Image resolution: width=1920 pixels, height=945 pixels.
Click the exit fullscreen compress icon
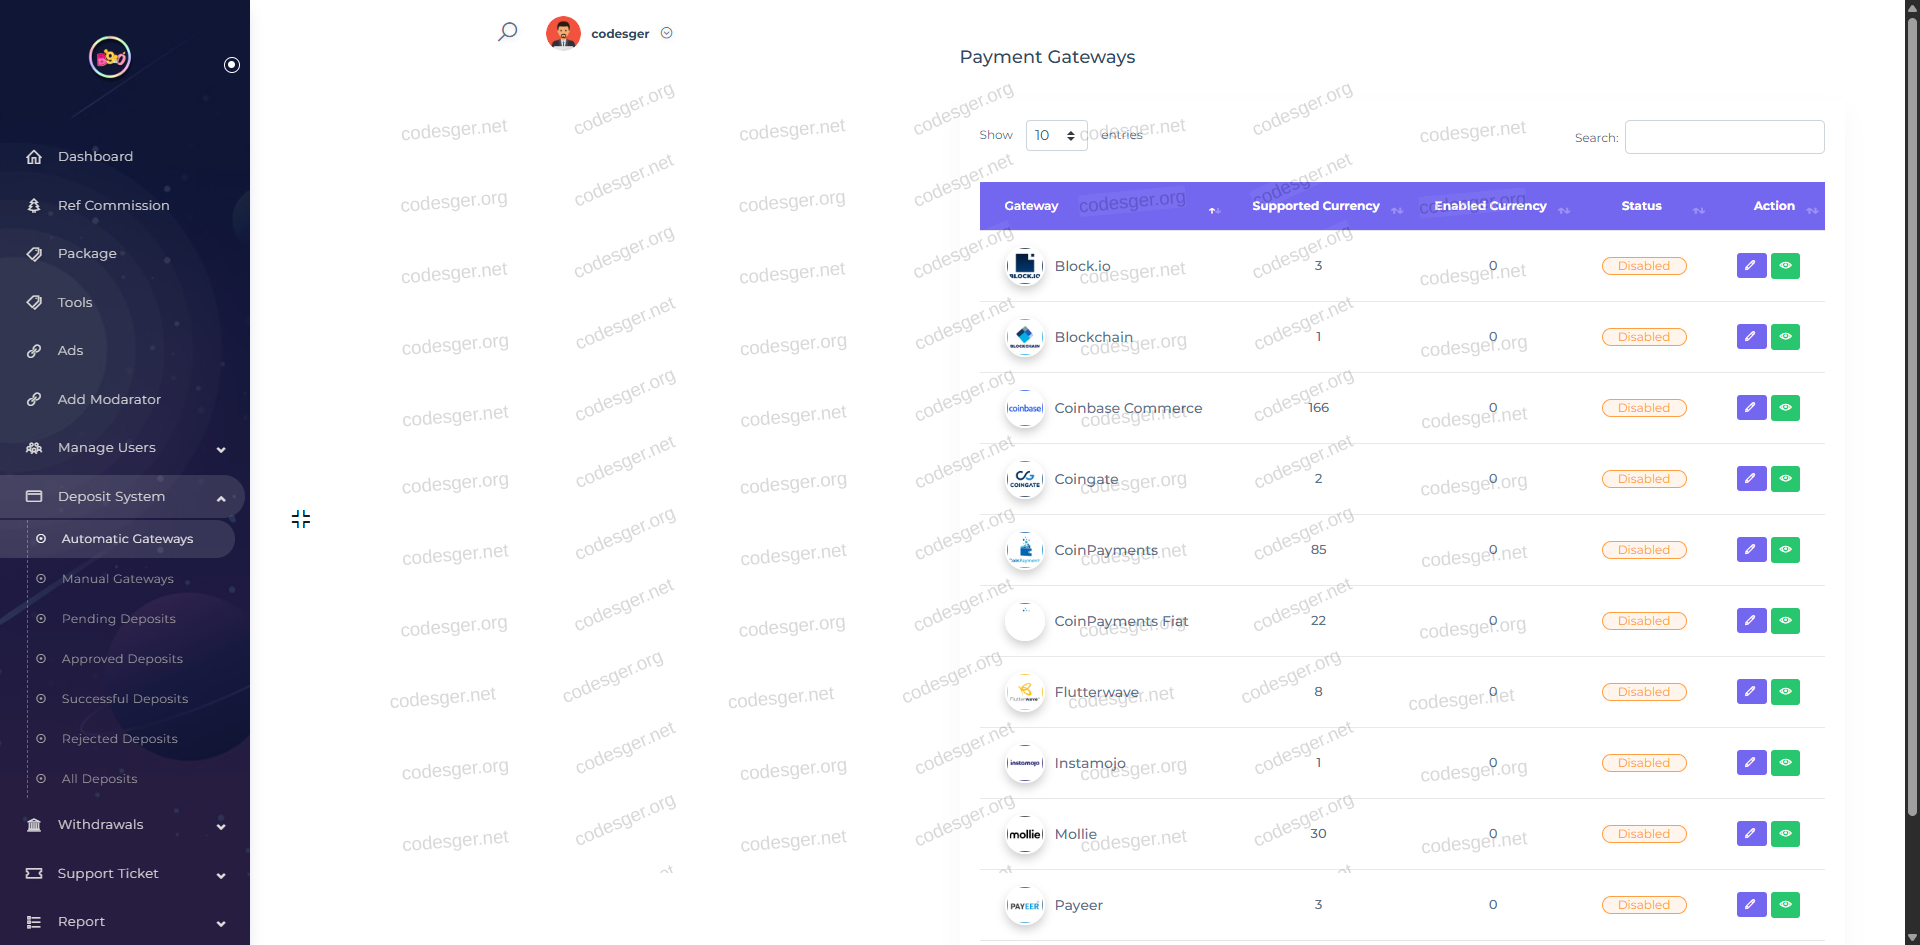coord(301,519)
